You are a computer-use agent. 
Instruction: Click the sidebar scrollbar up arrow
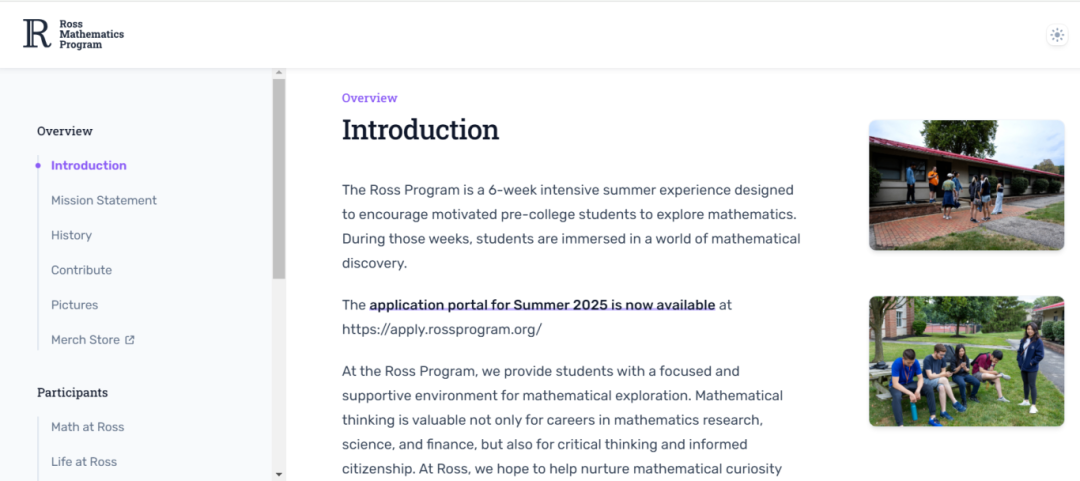pyautogui.click(x=279, y=72)
